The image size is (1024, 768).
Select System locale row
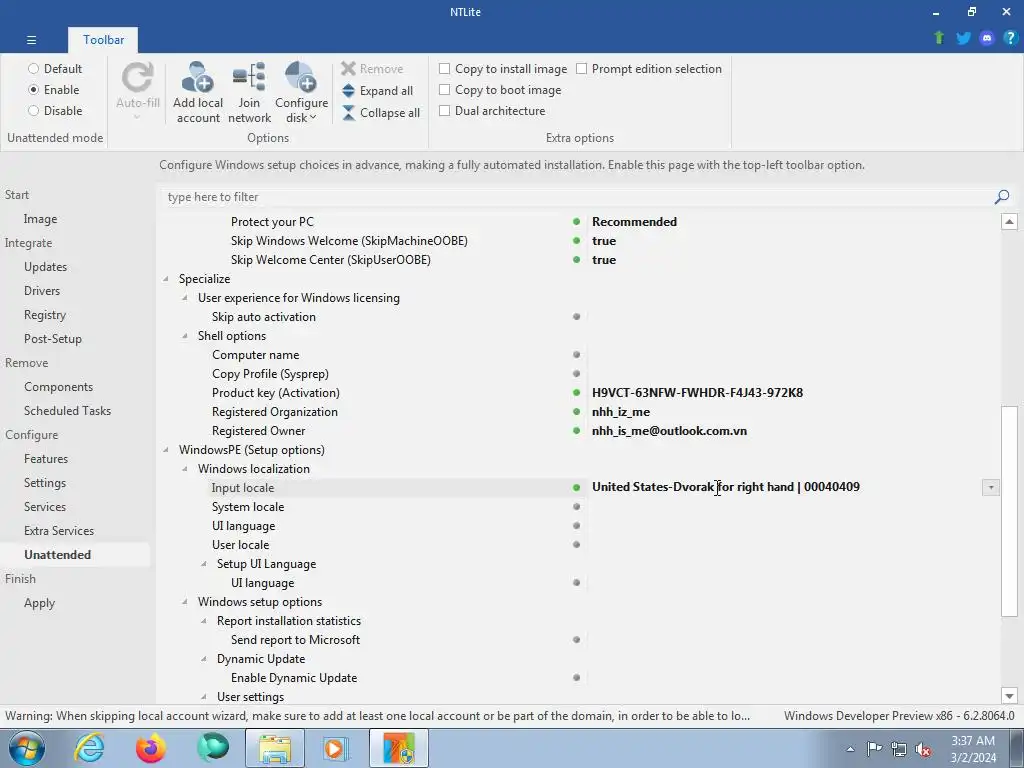pyautogui.click(x=248, y=507)
